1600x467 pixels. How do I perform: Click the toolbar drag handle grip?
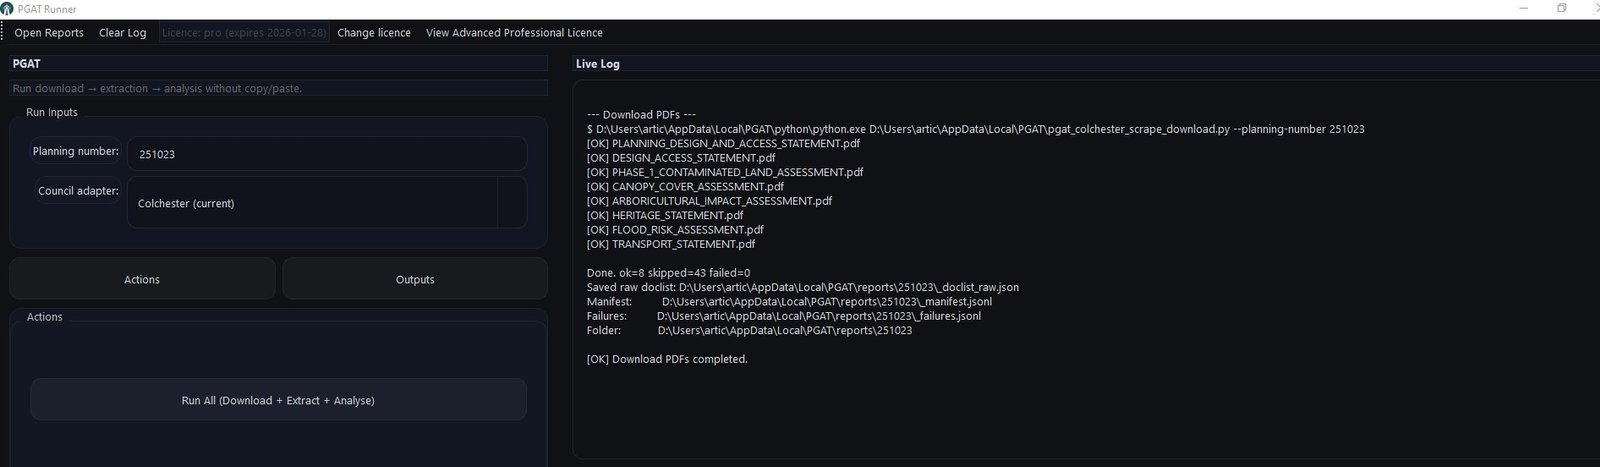coord(4,33)
